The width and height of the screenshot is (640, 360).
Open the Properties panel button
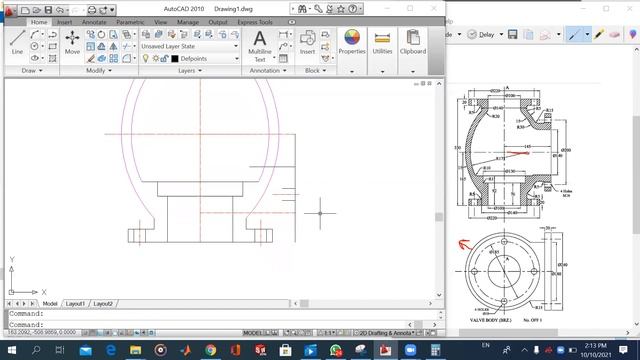click(352, 42)
